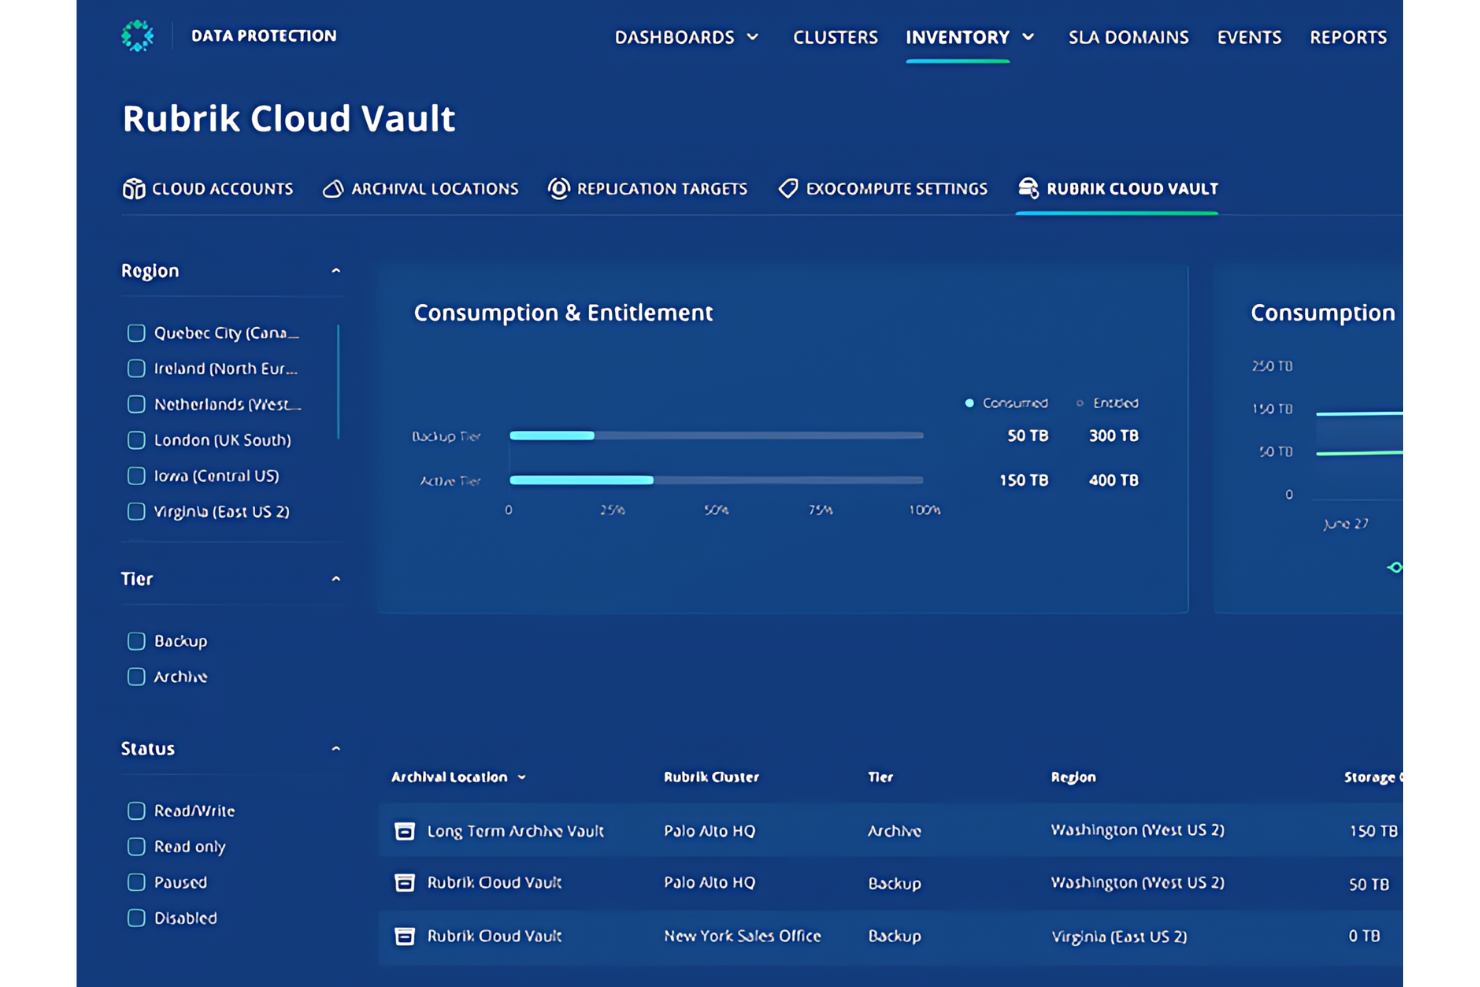
Task: Click the Entitled legend label
Action: [x=1115, y=403]
